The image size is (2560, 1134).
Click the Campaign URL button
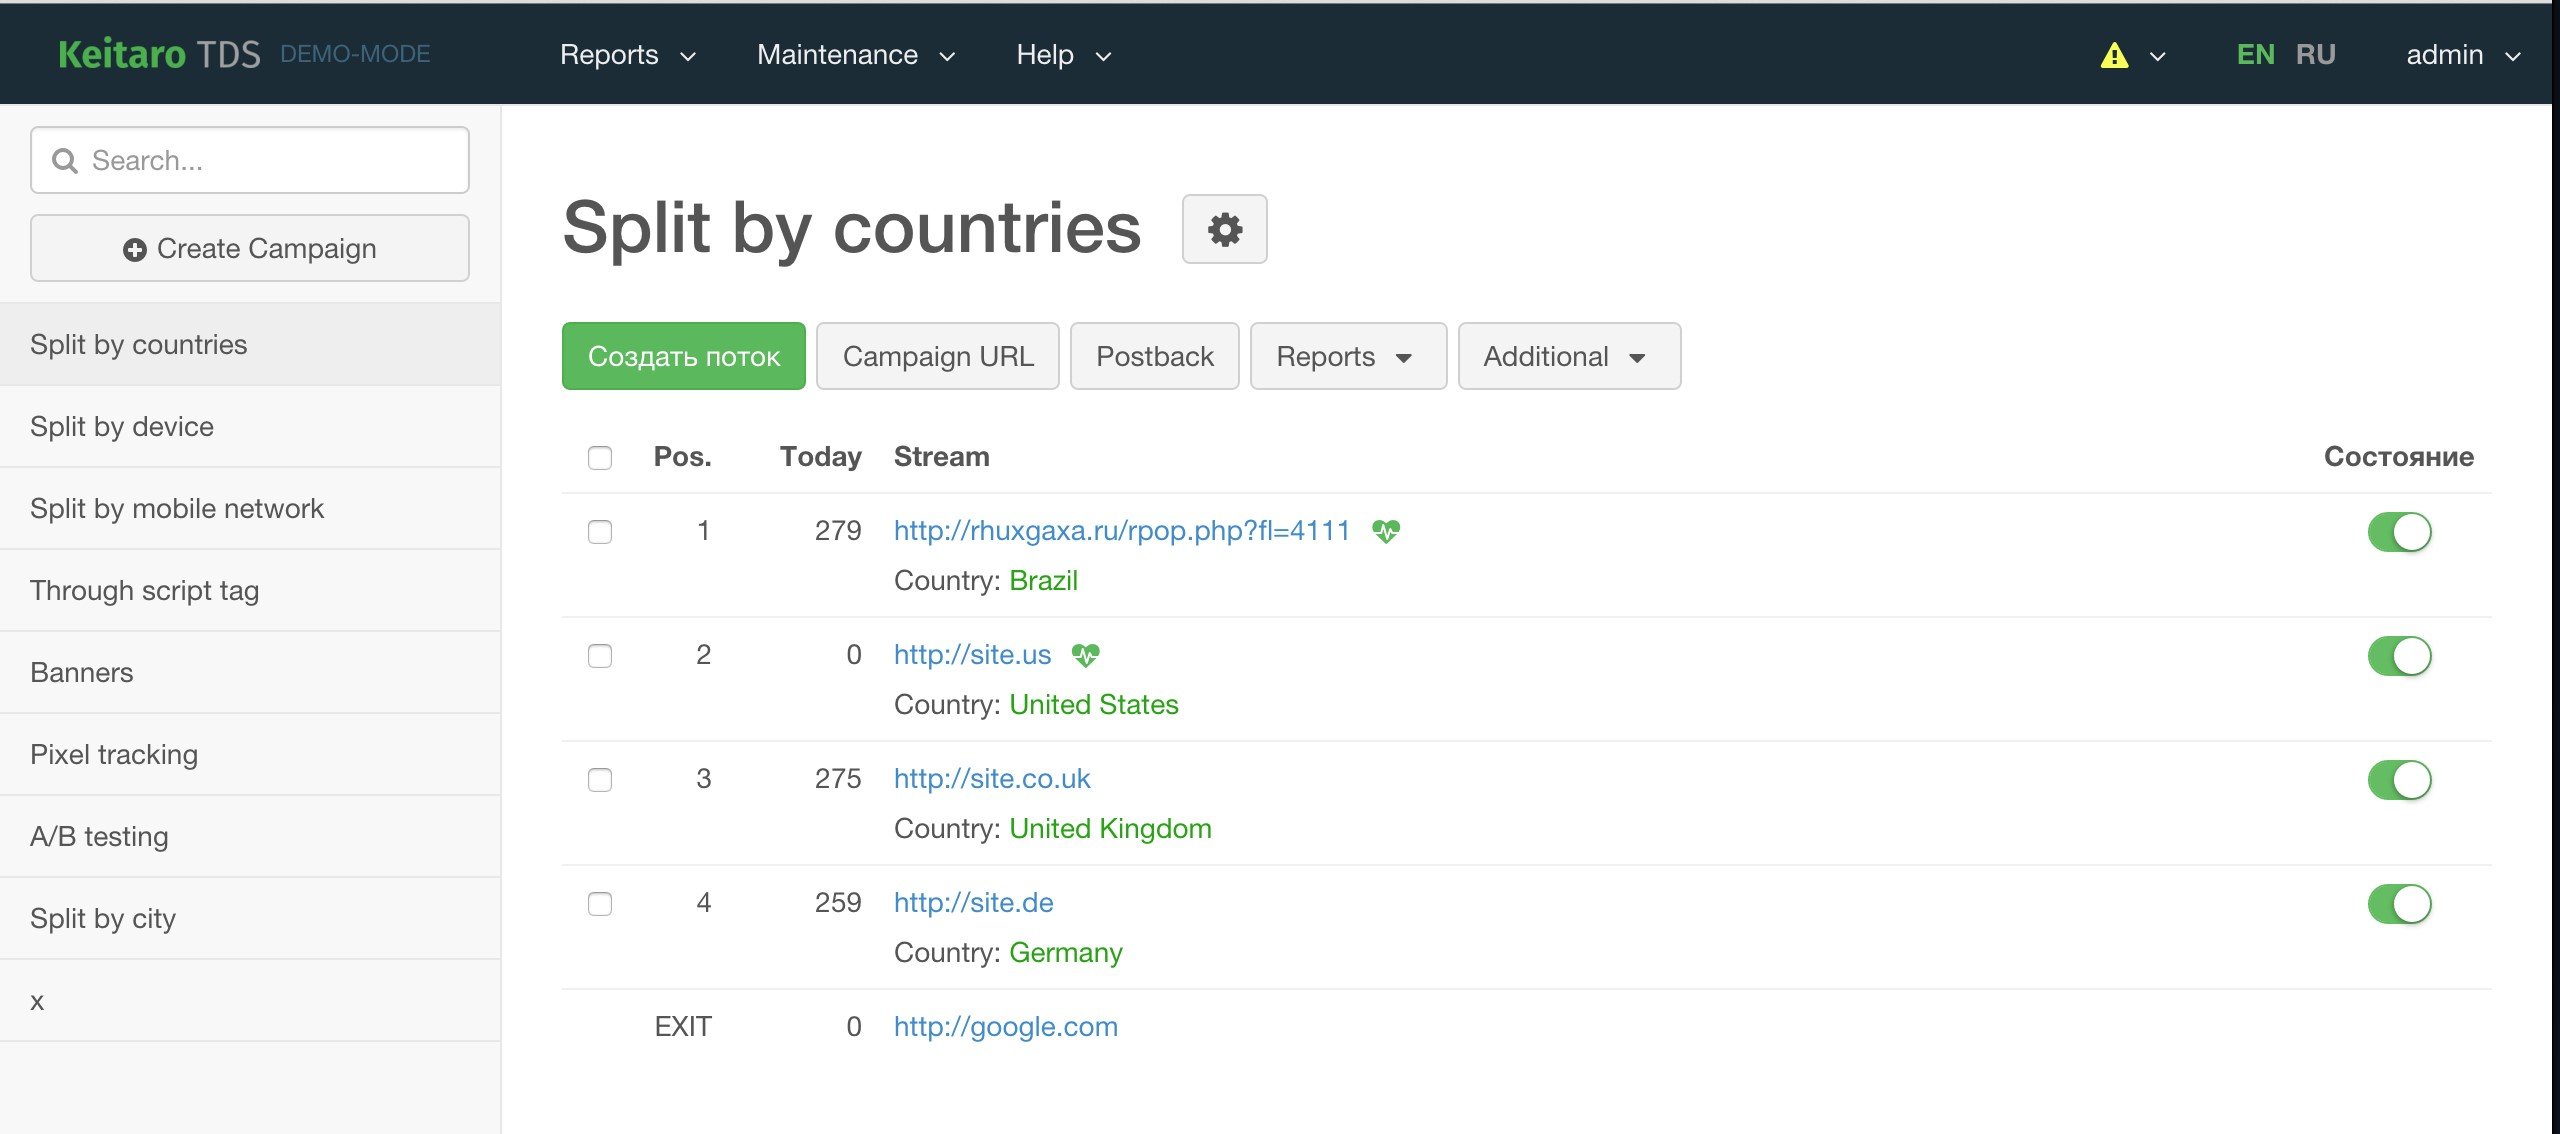pos(937,356)
